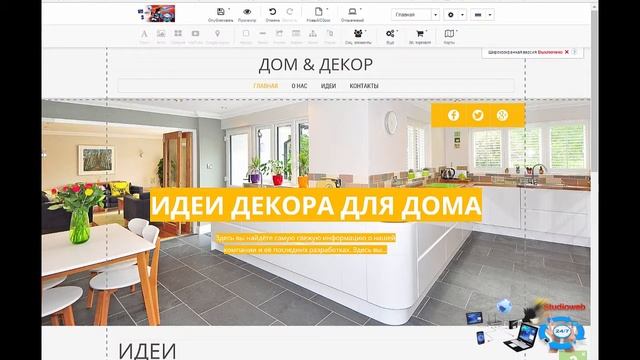Viewport: 640px width, 360px height.
Task: Open the New/Reset page icon
Action: (318, 11)
